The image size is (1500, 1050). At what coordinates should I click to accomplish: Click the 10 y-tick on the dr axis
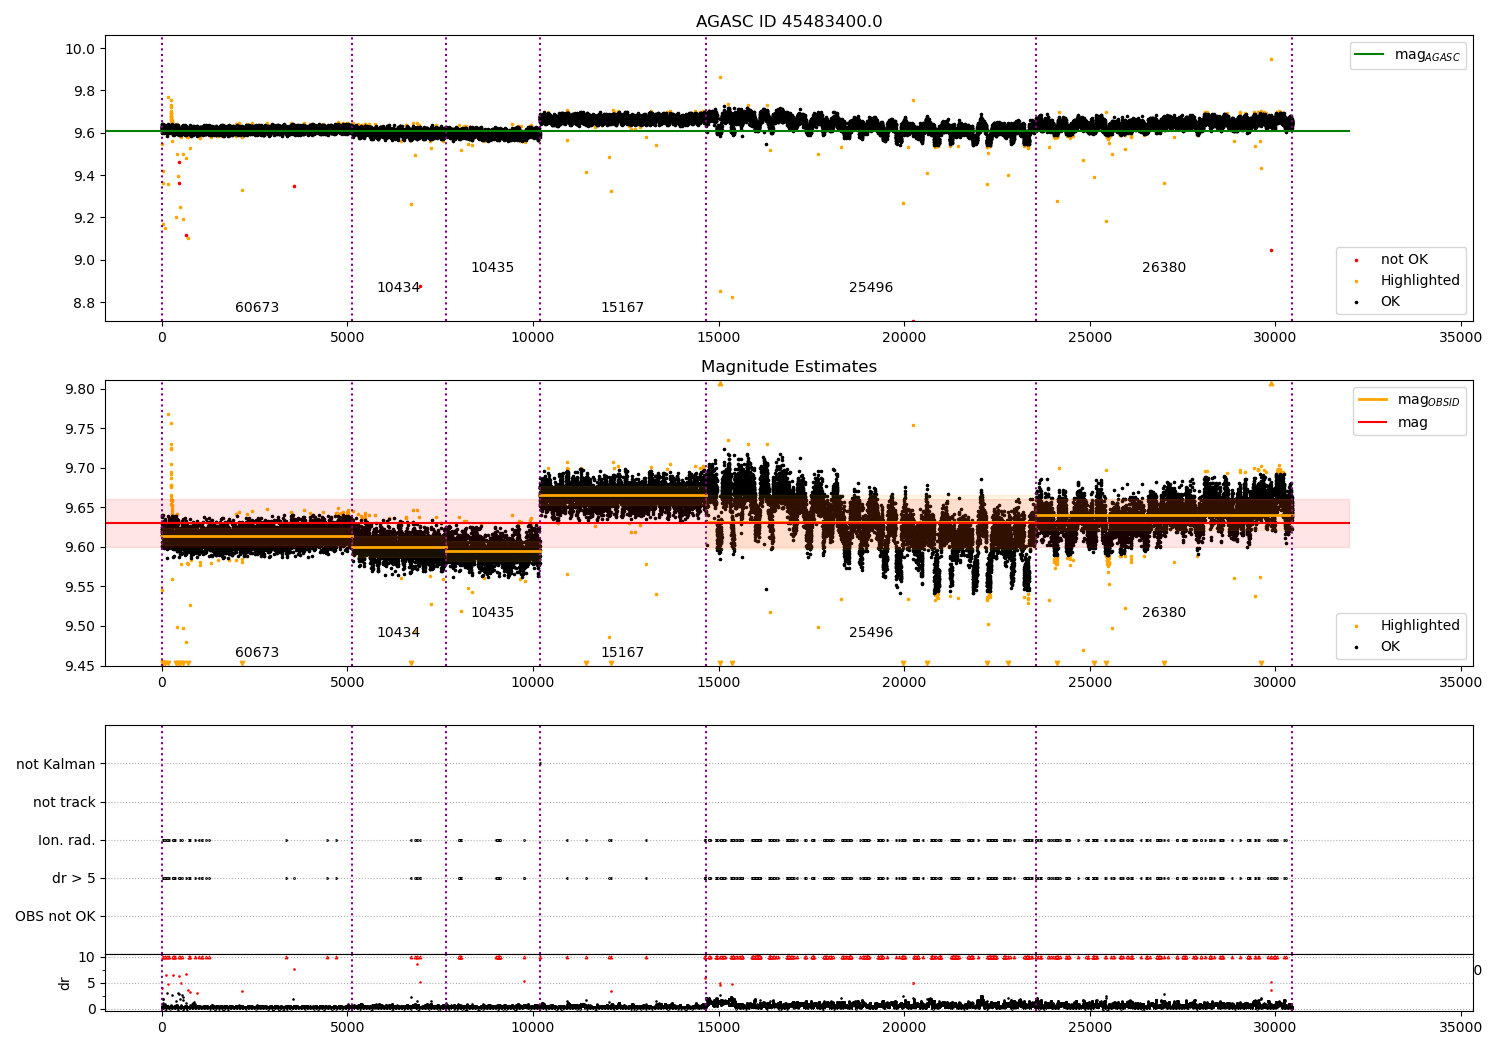pos(88,957)
